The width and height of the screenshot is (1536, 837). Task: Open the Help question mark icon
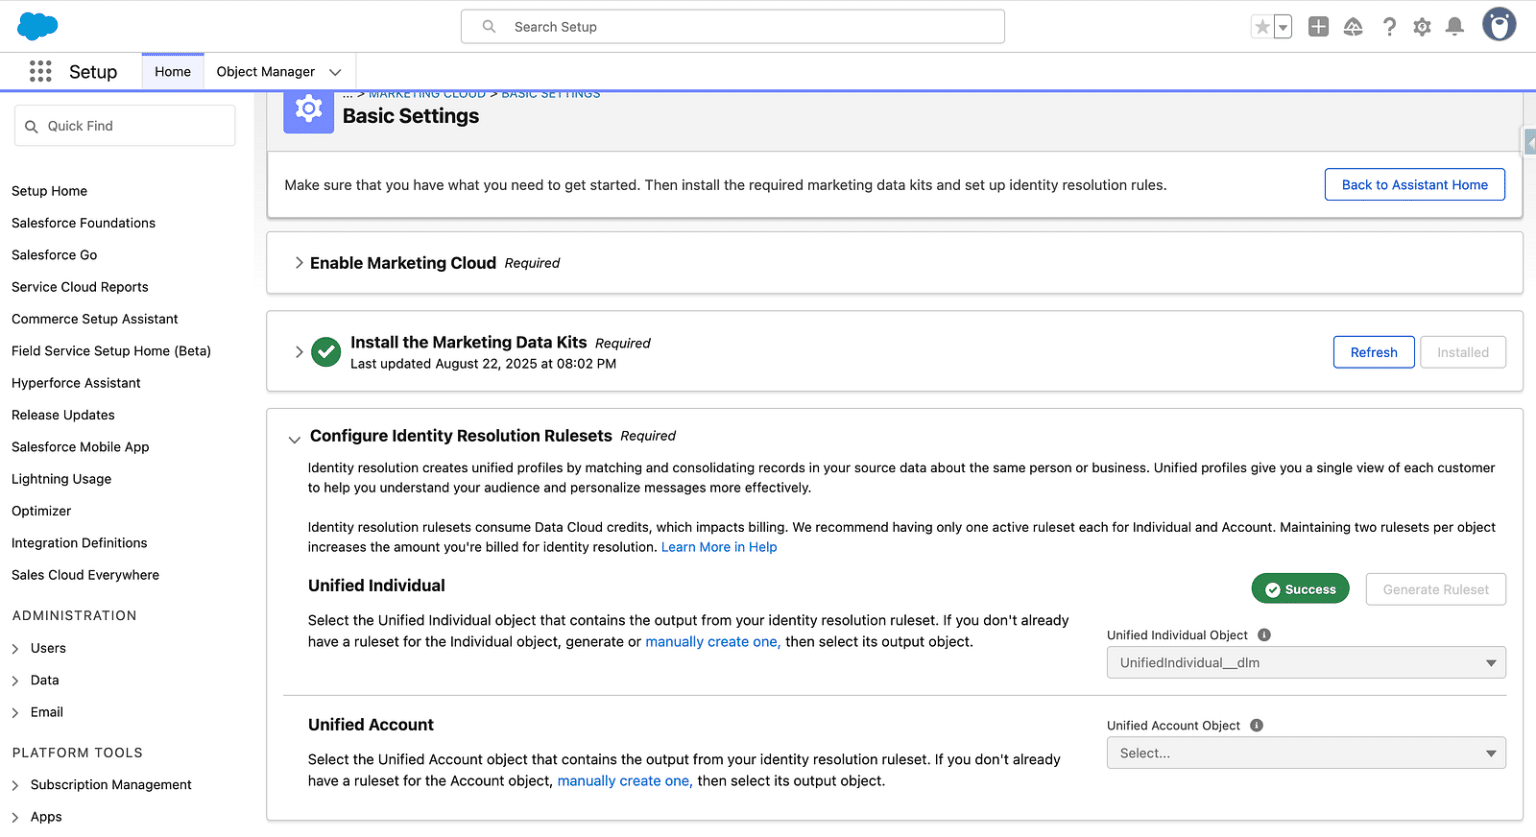click(1389, 27)
